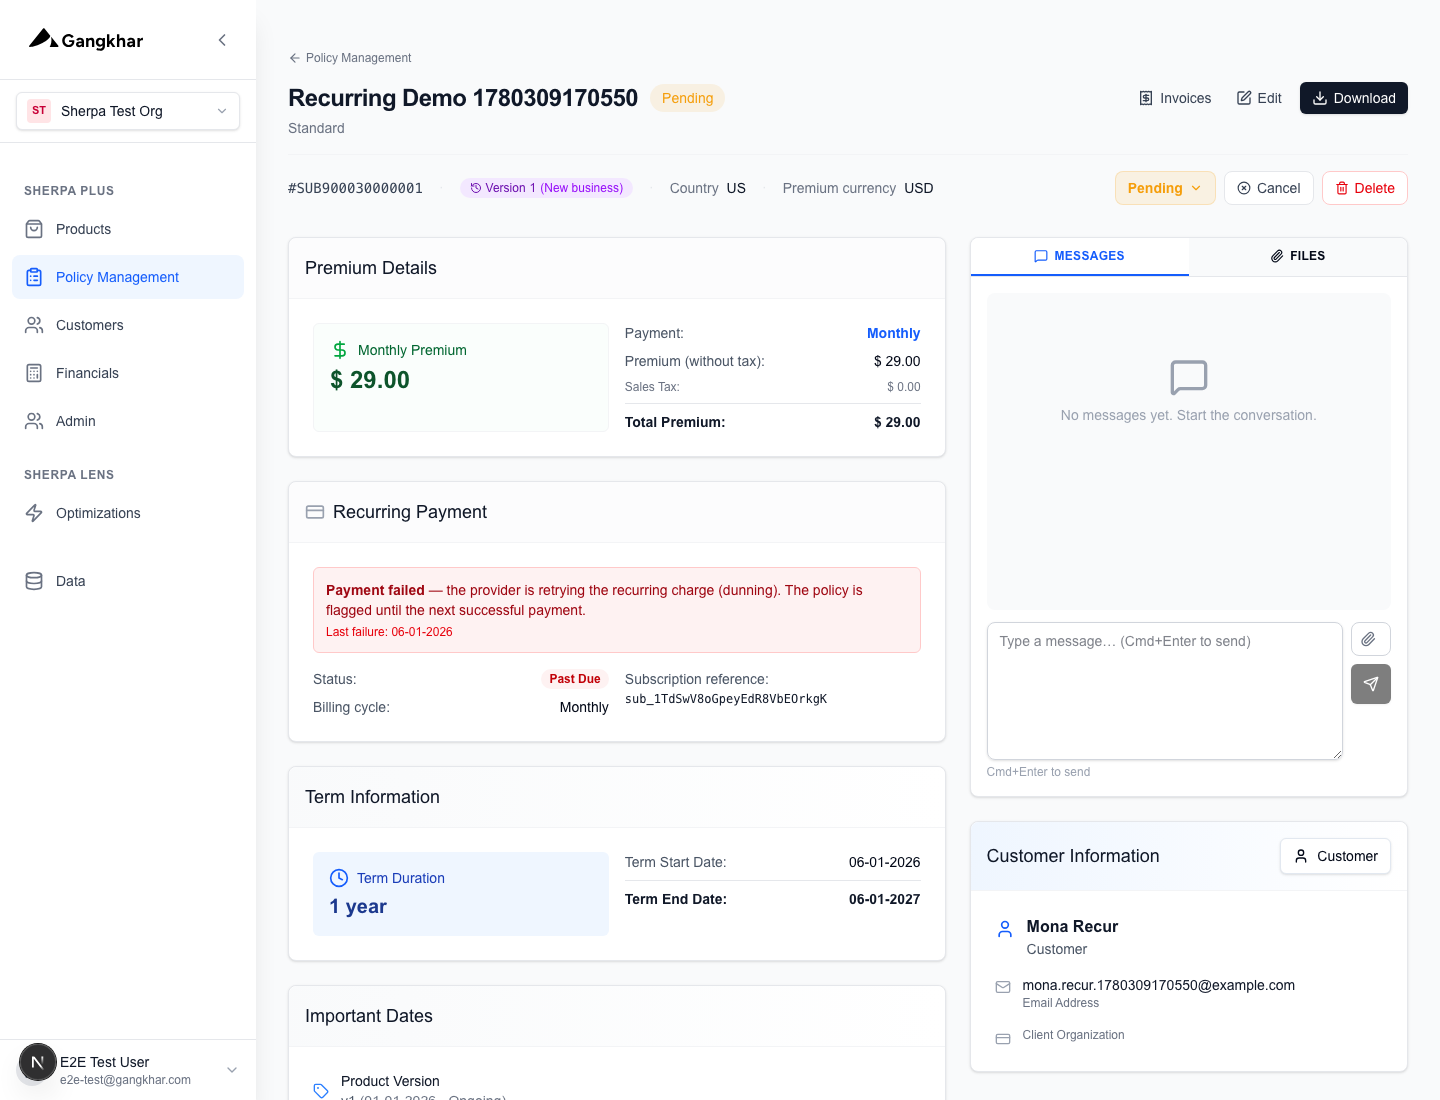This screenshot has width=1440, height=1100.
Task: Open Financials in the sidebar
Action: coord(128,373)
